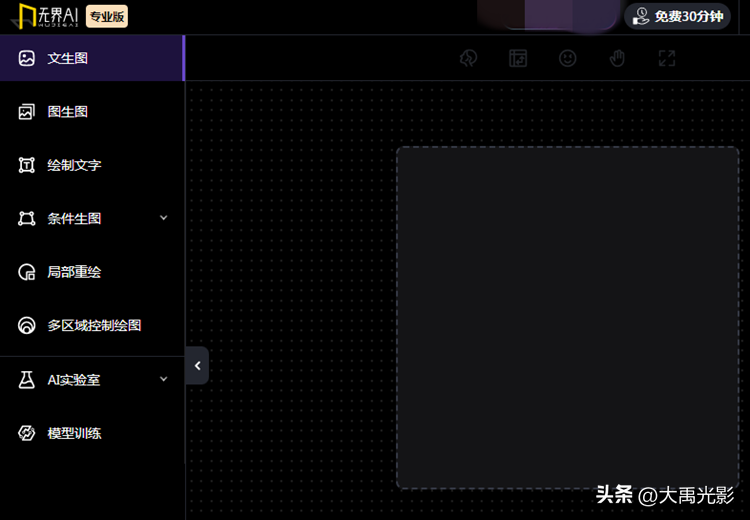Click the hand-coin icon beside 免费30分钟
Image resolution: width=750 pixels, height=520 pixels.
pyautogui.click(x=641, y=16)
